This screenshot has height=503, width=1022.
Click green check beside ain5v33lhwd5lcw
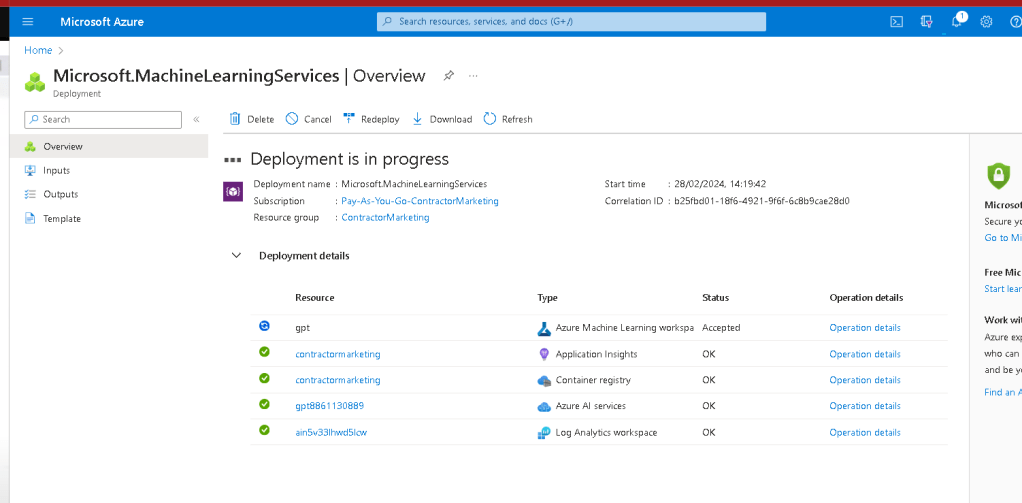point(264,430)
